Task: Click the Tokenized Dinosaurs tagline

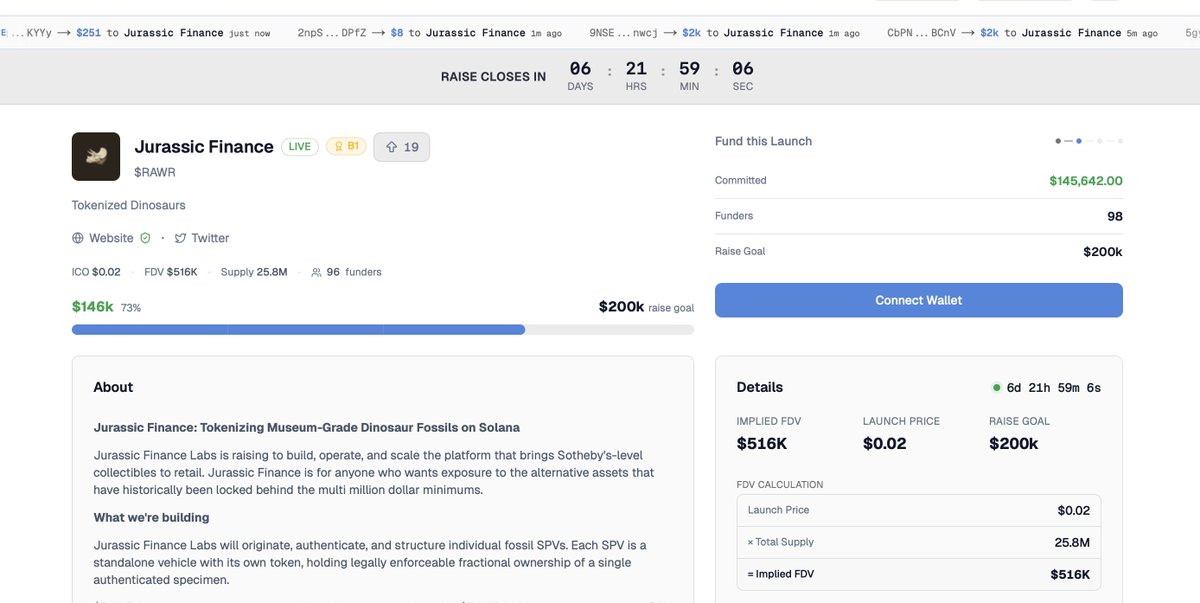Action: 128,205
